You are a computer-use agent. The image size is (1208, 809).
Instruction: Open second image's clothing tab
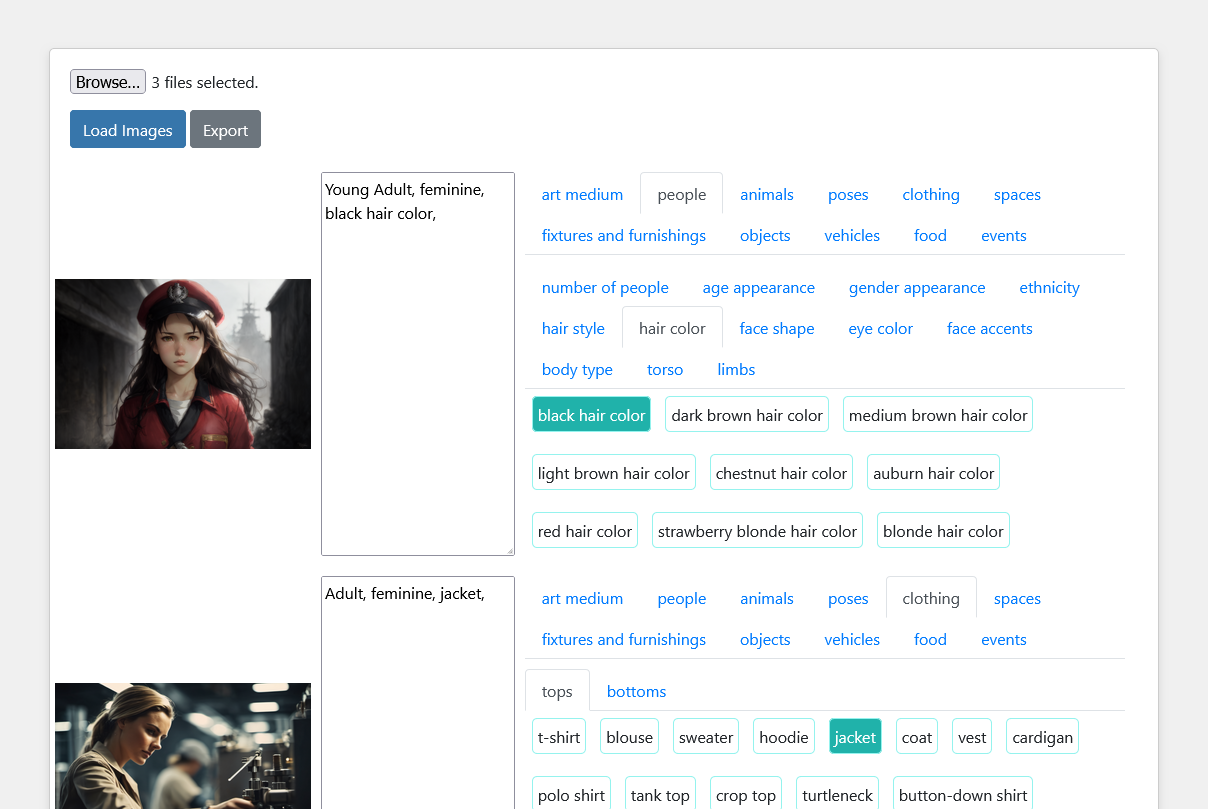pos(931,598)
